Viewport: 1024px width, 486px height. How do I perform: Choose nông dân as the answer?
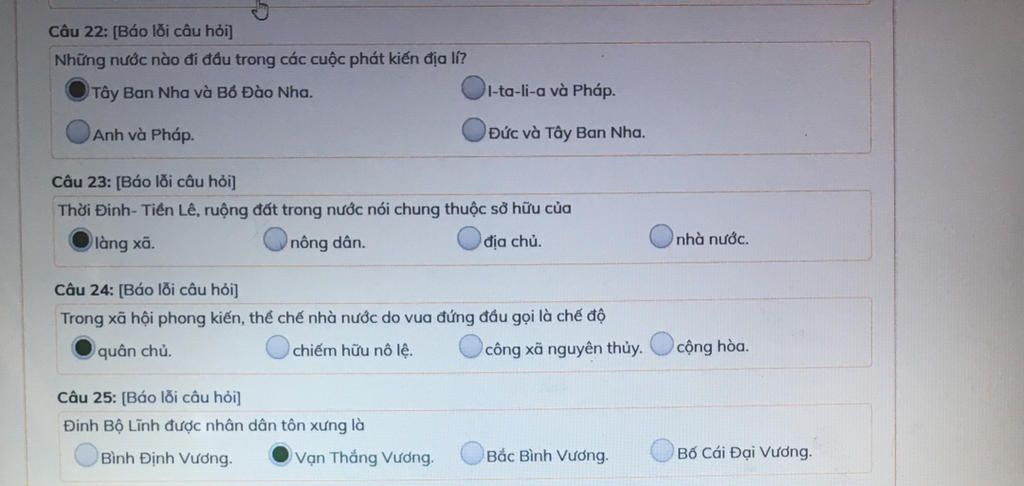pyautogui.click(x=275, y=240)
